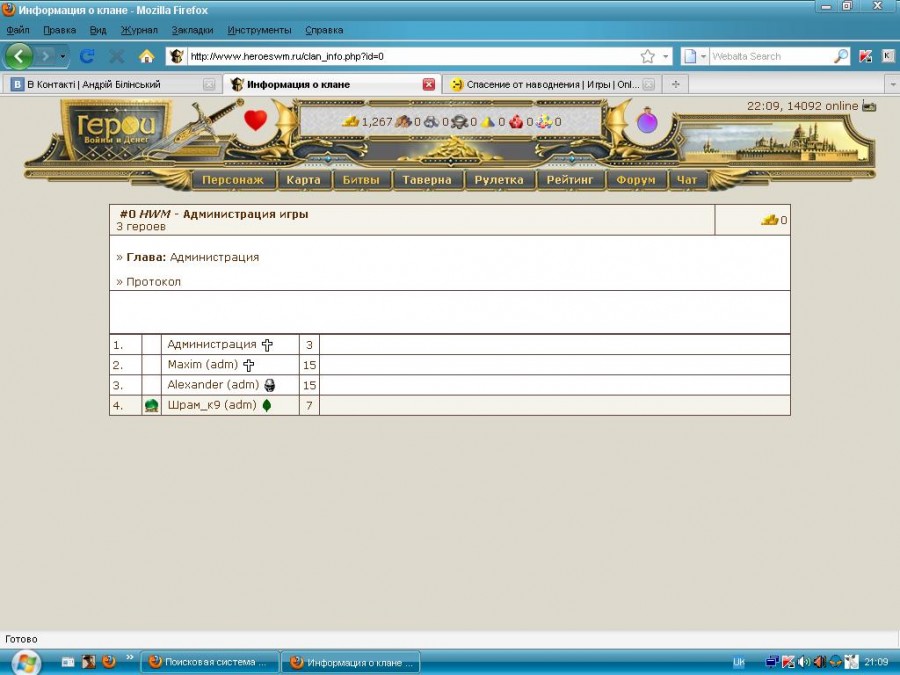Go to the Форум
This screenshot has height=675, width=900.
click(x=636, y=180)
